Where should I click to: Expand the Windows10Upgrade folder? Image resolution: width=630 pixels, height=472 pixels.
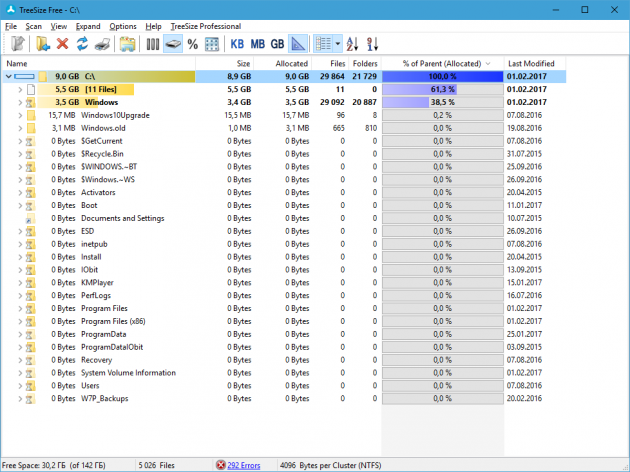(x=20, y=115)
